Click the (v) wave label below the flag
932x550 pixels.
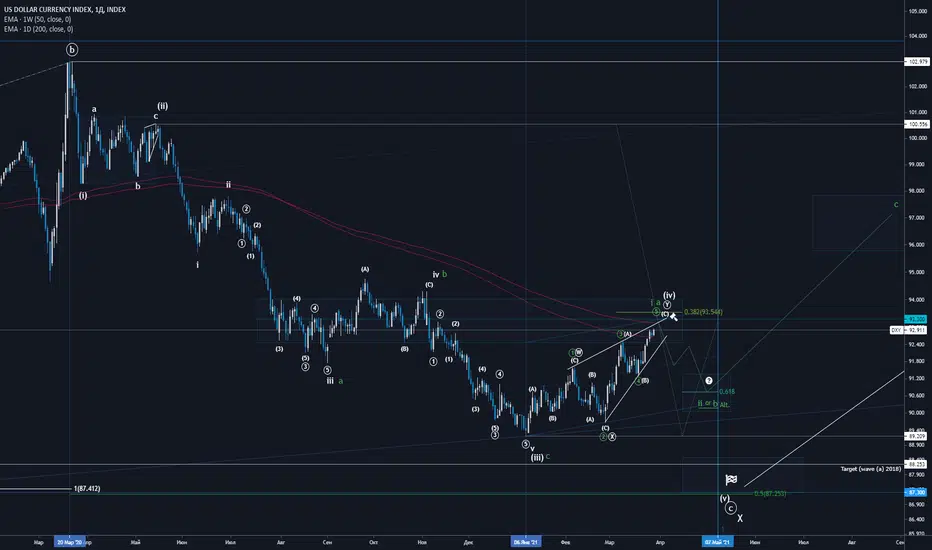[x=725, y=498]
